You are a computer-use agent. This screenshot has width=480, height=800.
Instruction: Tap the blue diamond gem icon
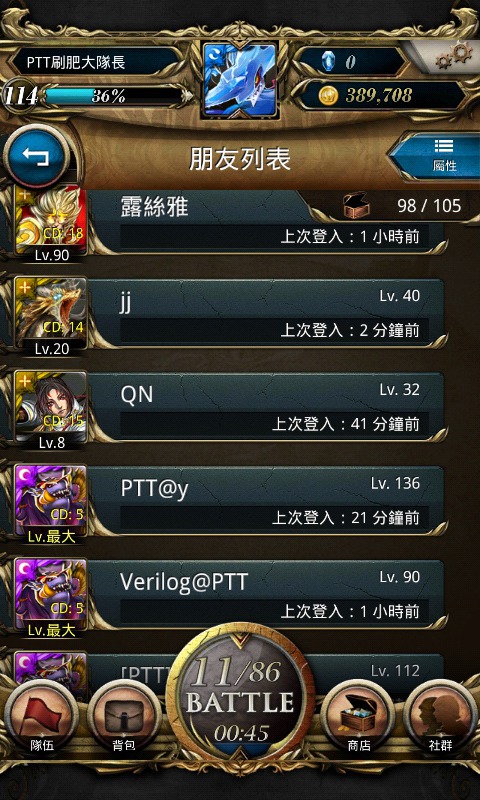(x=327, y=62)
